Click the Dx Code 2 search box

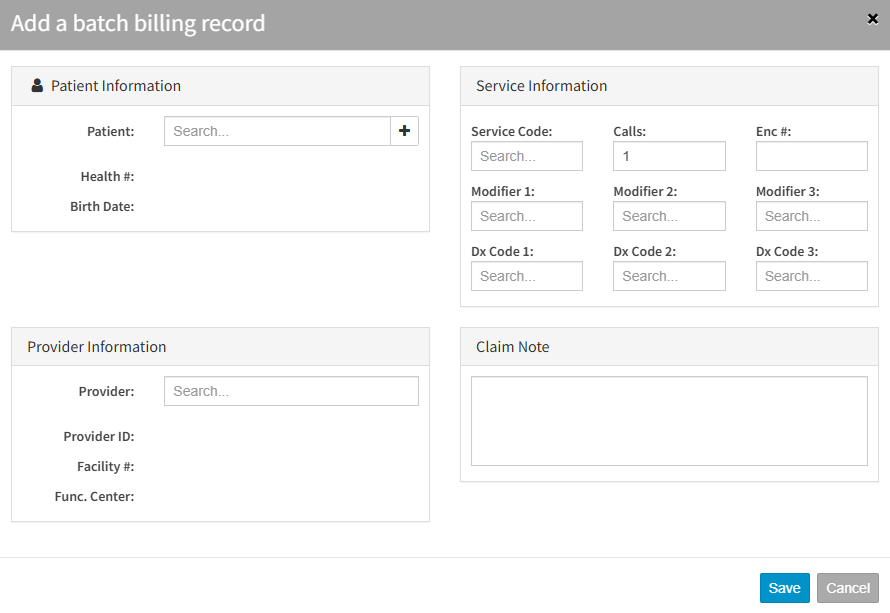point(669,276)
